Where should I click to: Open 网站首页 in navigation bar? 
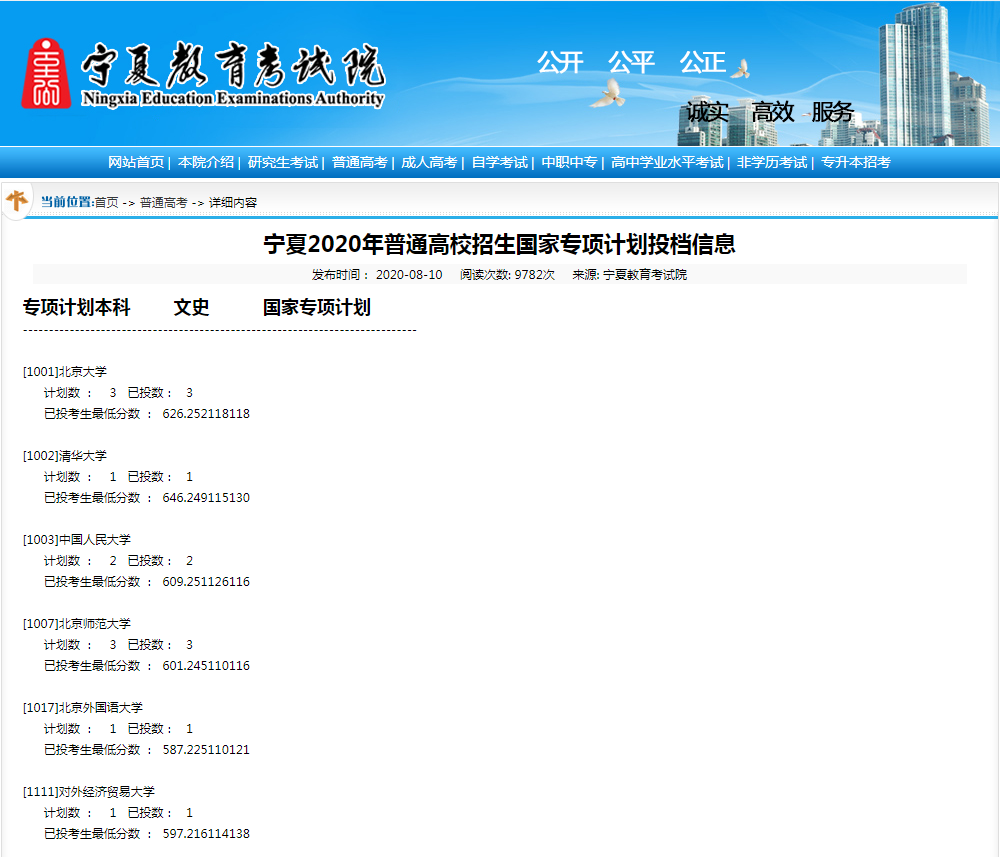(x=136, y=163)
